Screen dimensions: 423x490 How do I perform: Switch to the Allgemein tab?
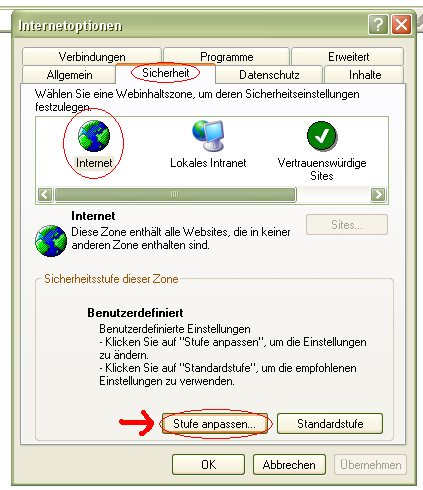click(69, 75)
